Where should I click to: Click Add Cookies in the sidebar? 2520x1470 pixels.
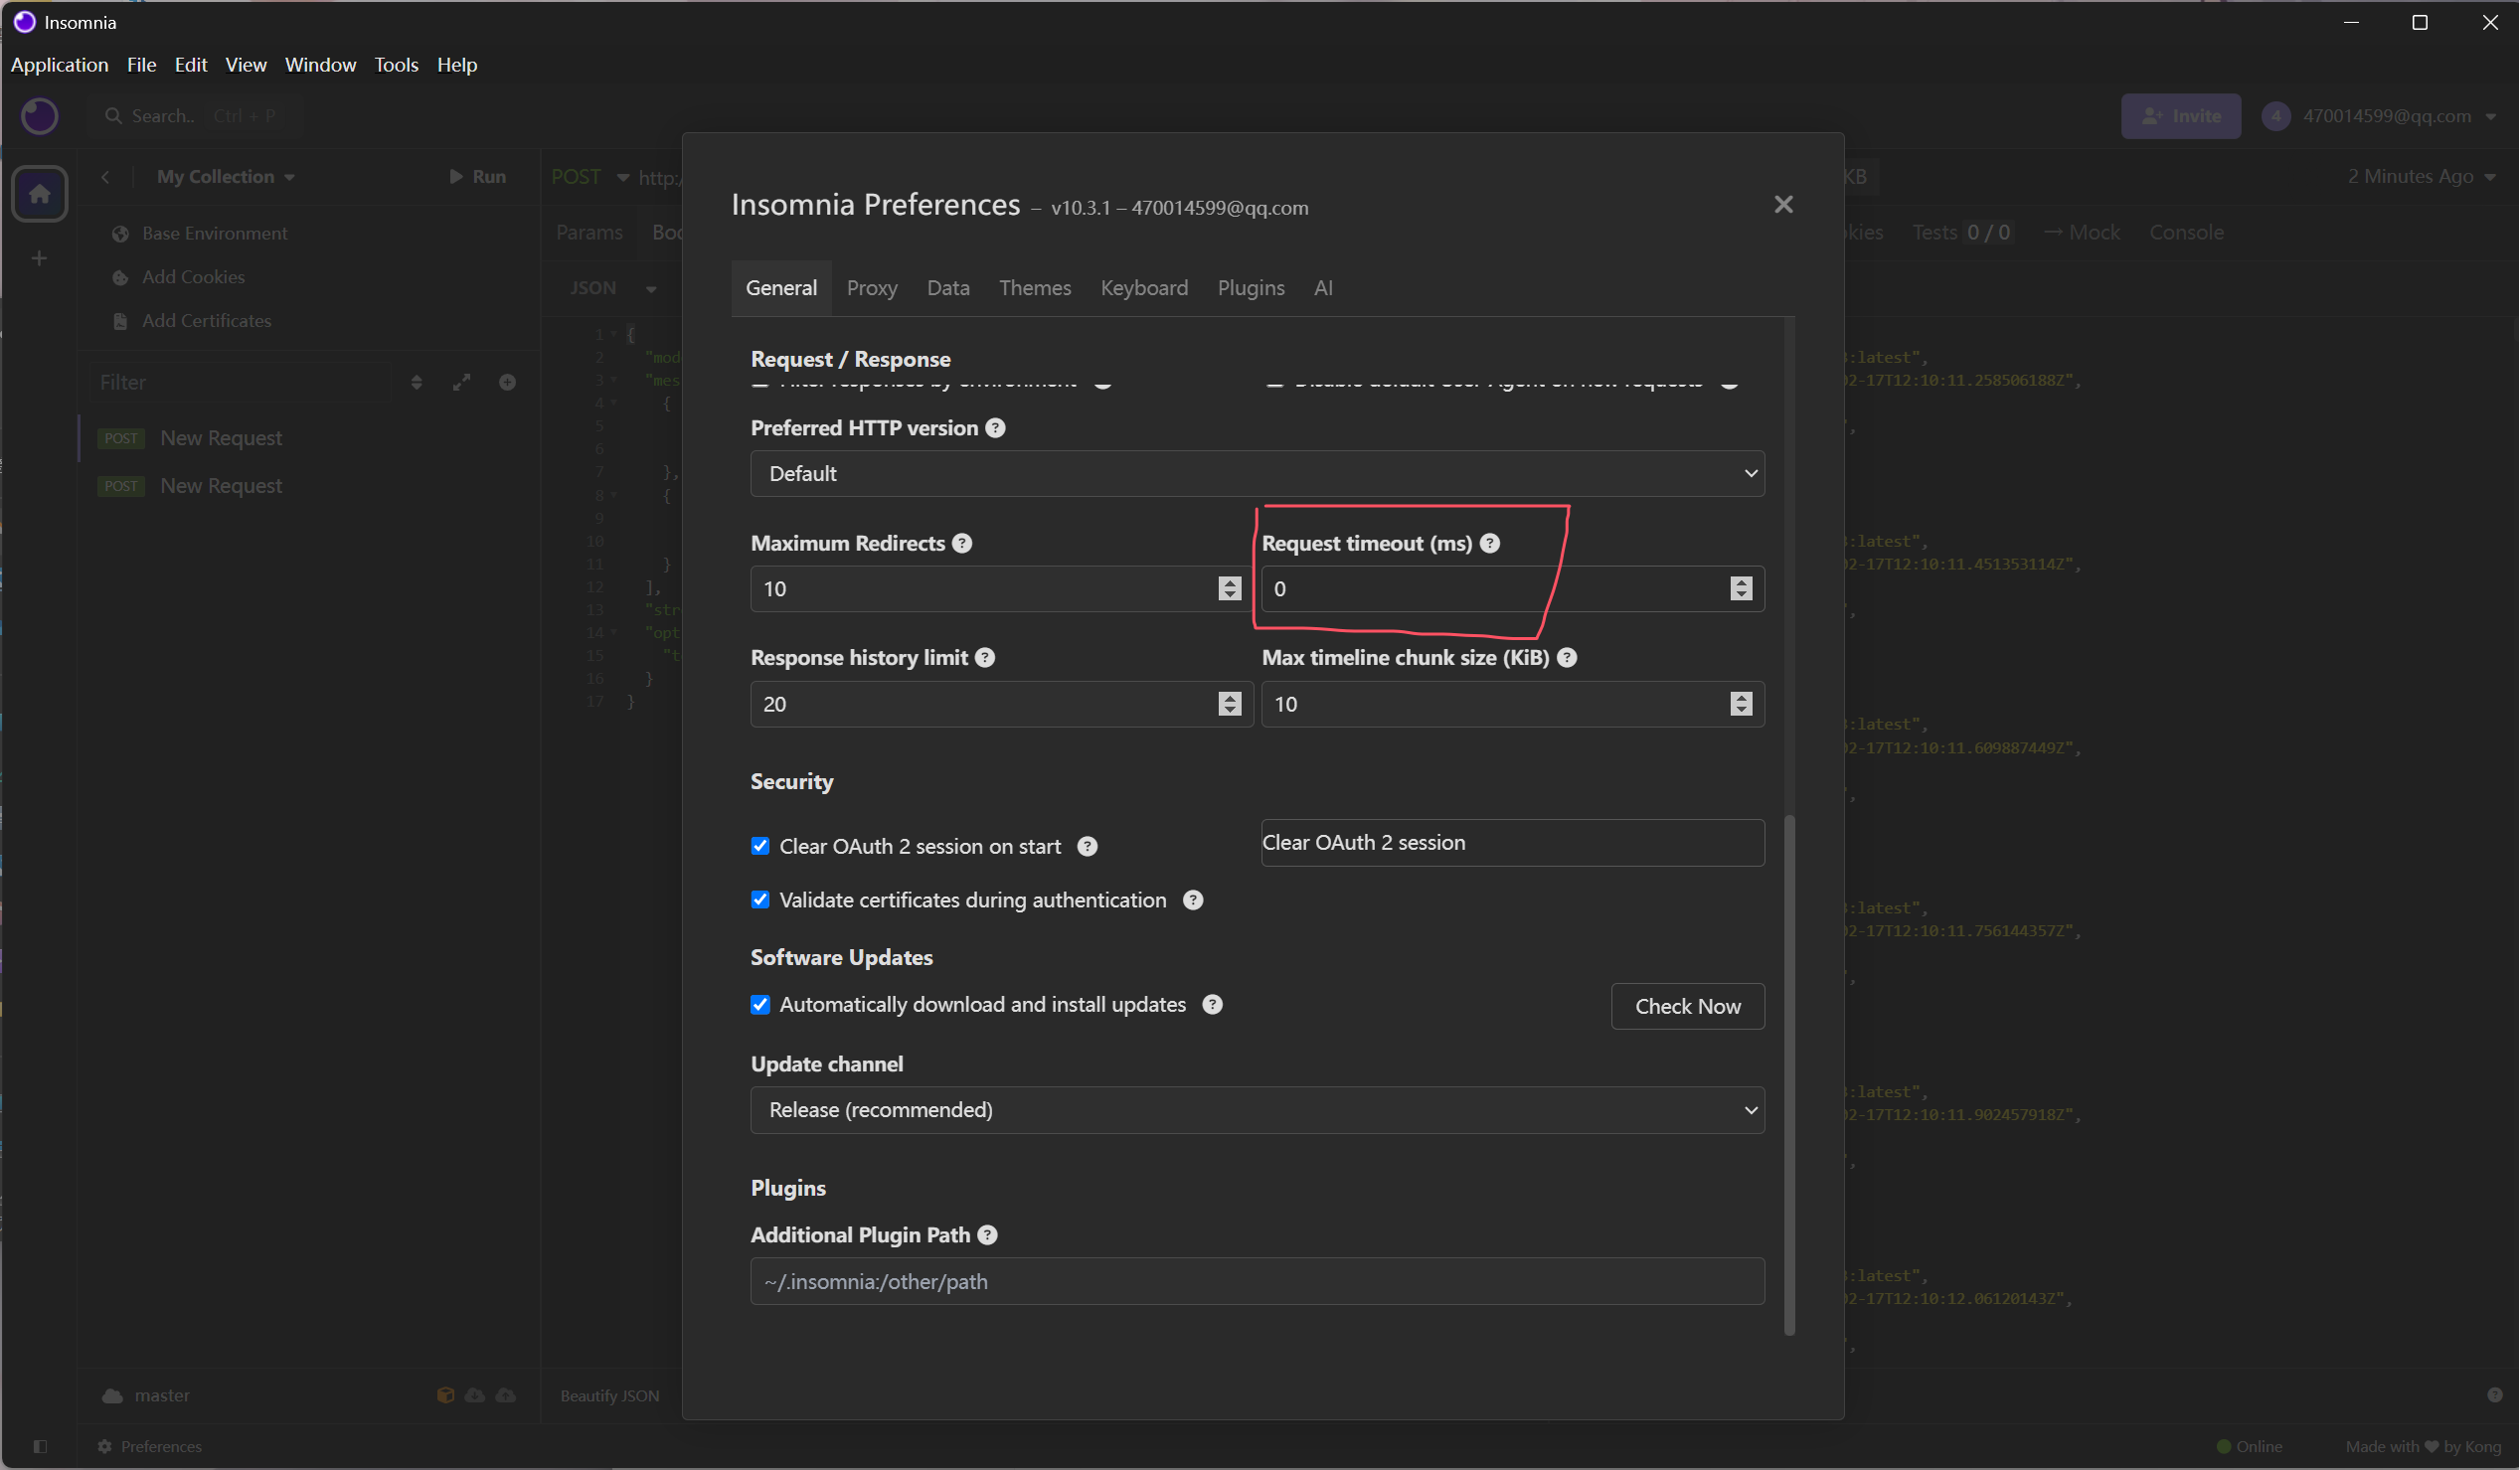click(x=180, y=277)
